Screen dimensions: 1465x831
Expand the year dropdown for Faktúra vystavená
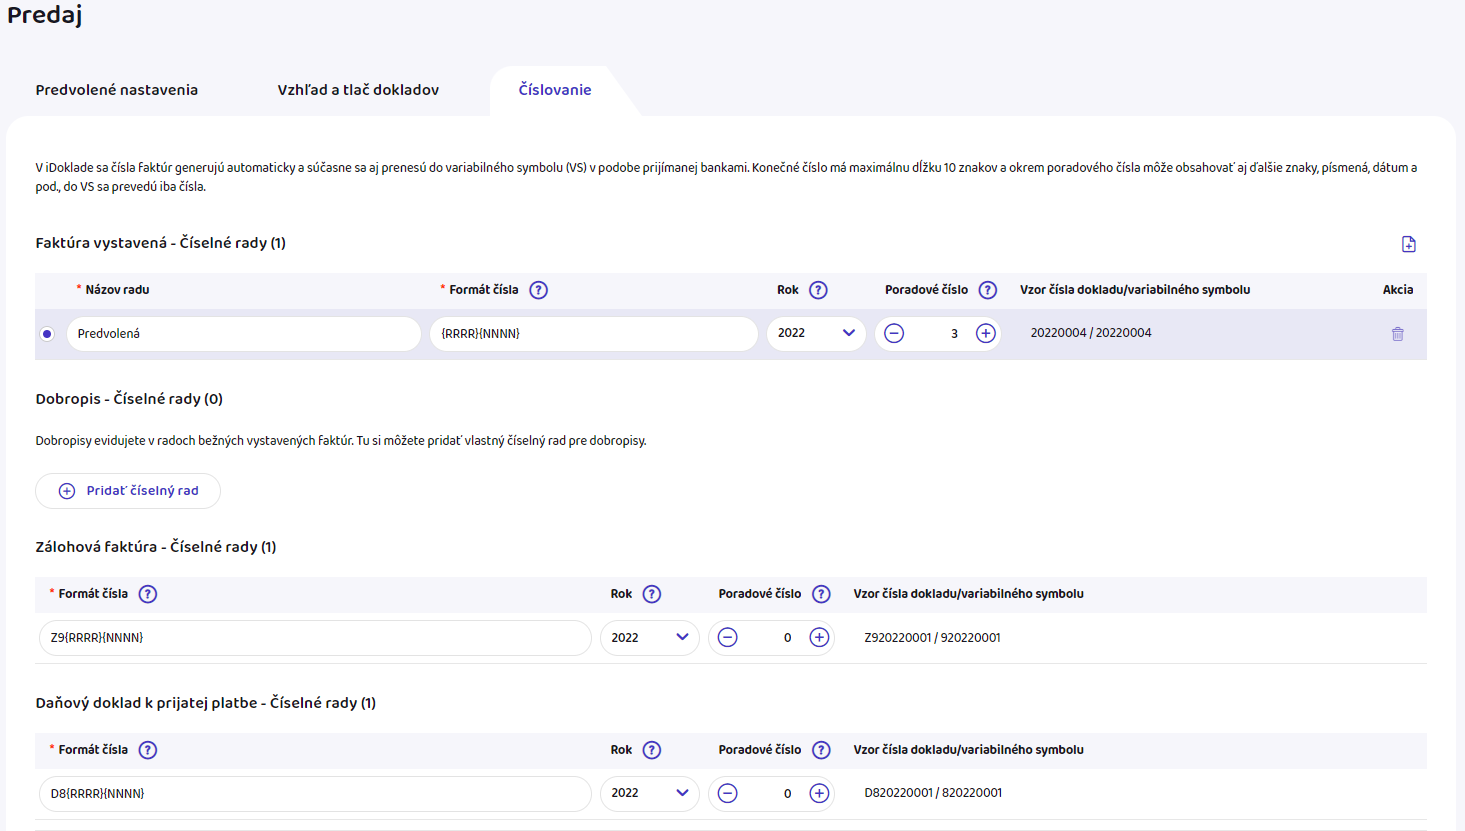pos(816,334)
